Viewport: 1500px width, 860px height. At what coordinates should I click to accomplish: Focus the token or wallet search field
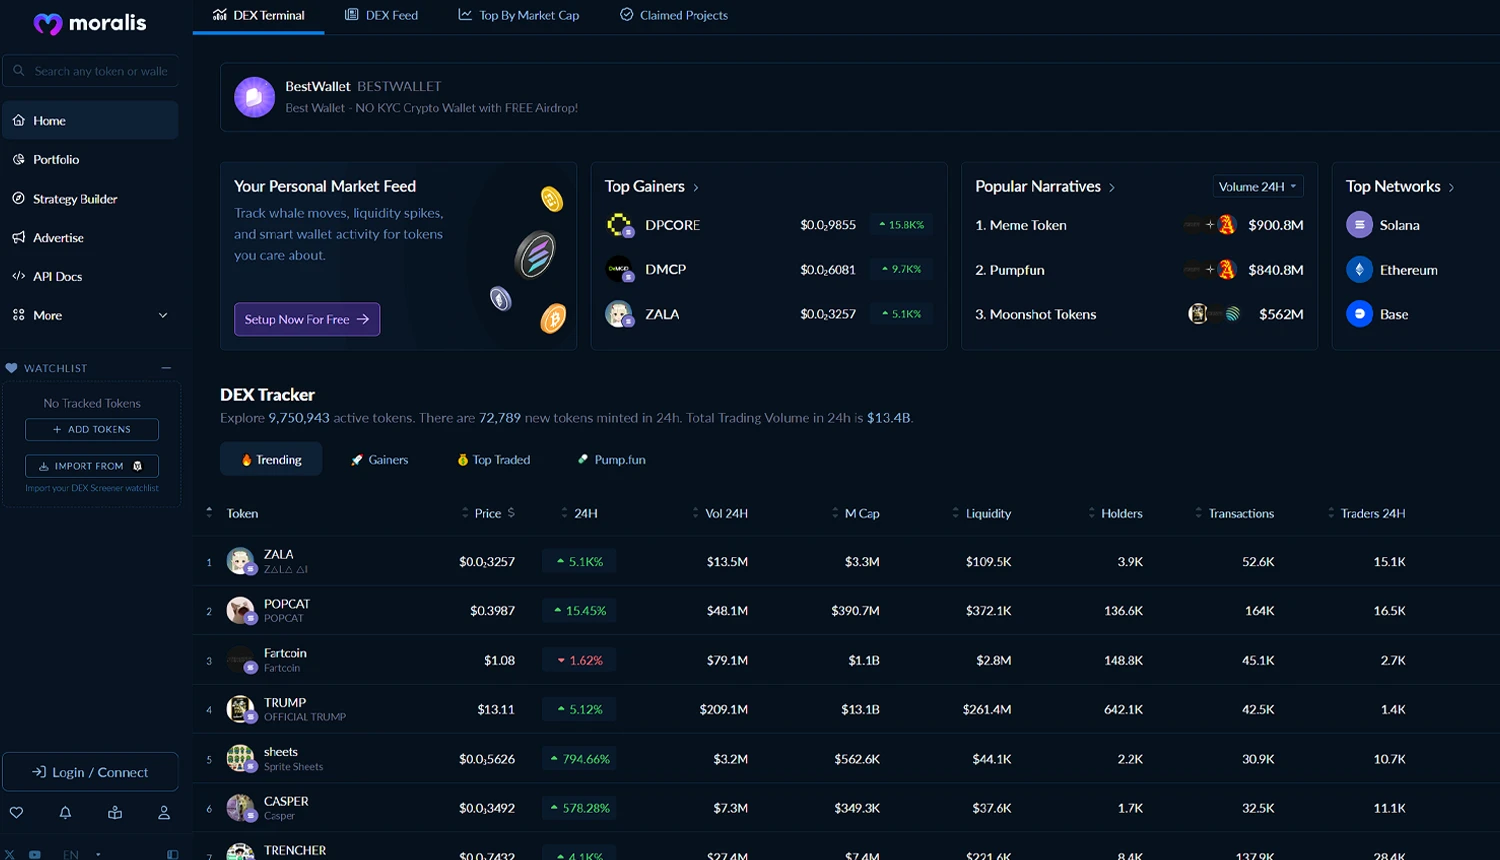click(91, 71)
